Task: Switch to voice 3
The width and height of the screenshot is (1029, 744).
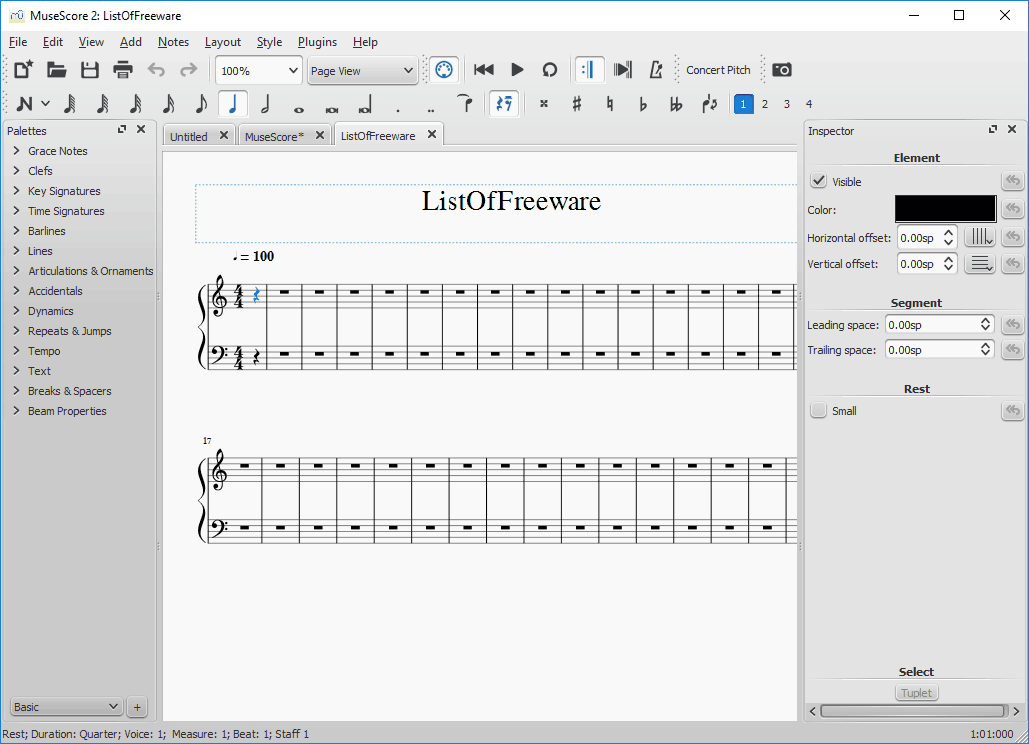Action: tap(787, 104)
